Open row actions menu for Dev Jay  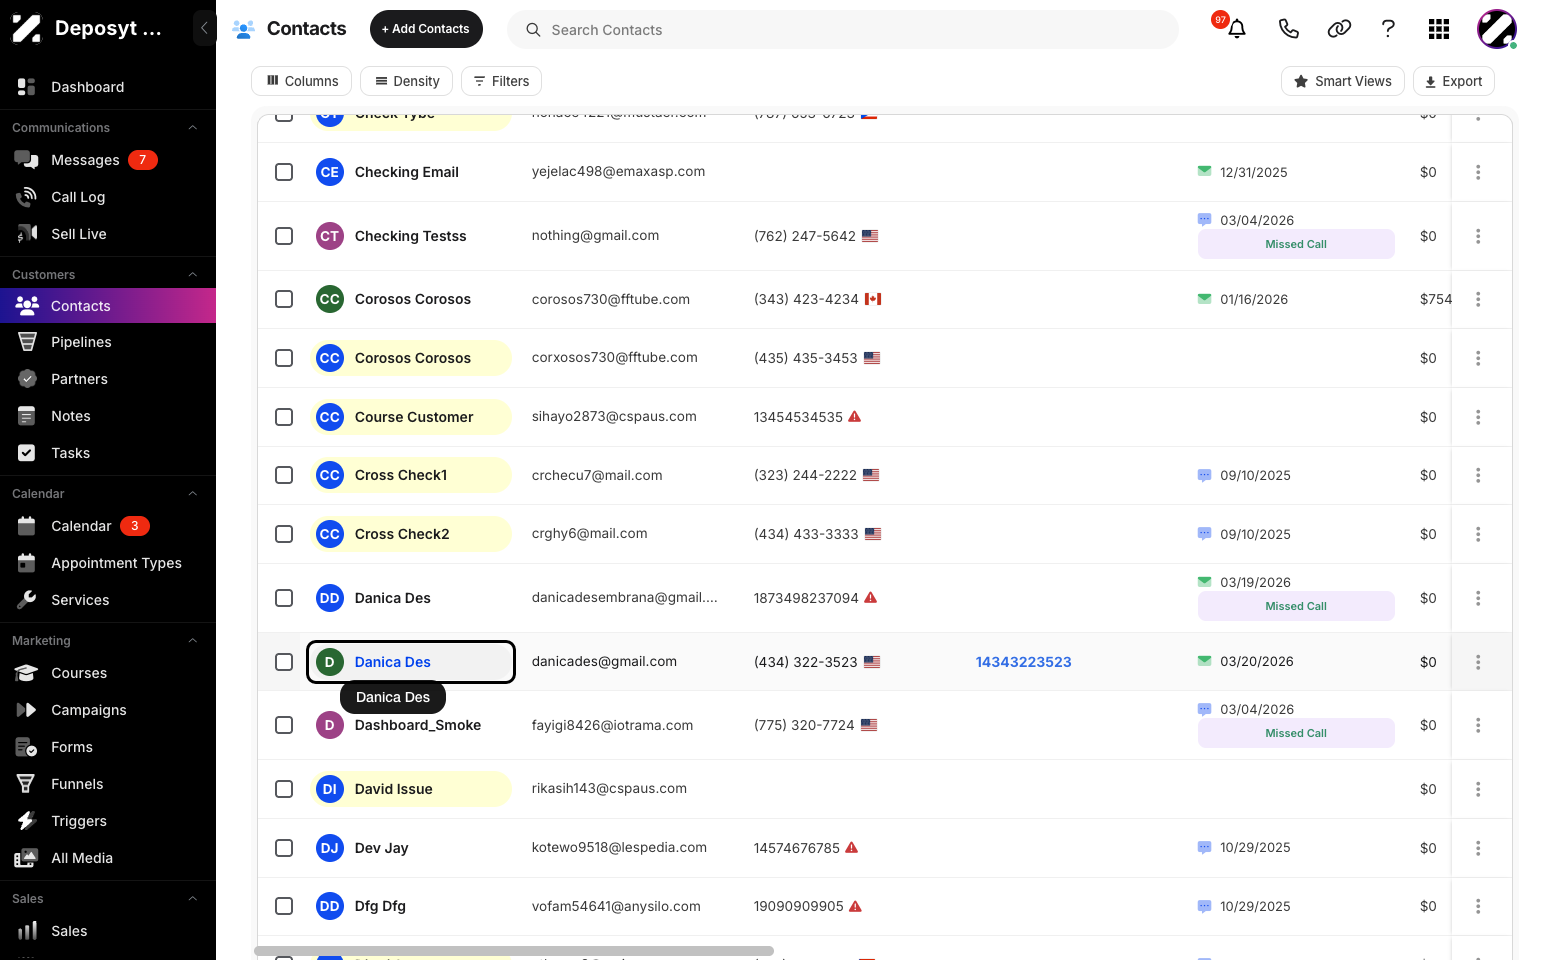tap(1478, 848)
